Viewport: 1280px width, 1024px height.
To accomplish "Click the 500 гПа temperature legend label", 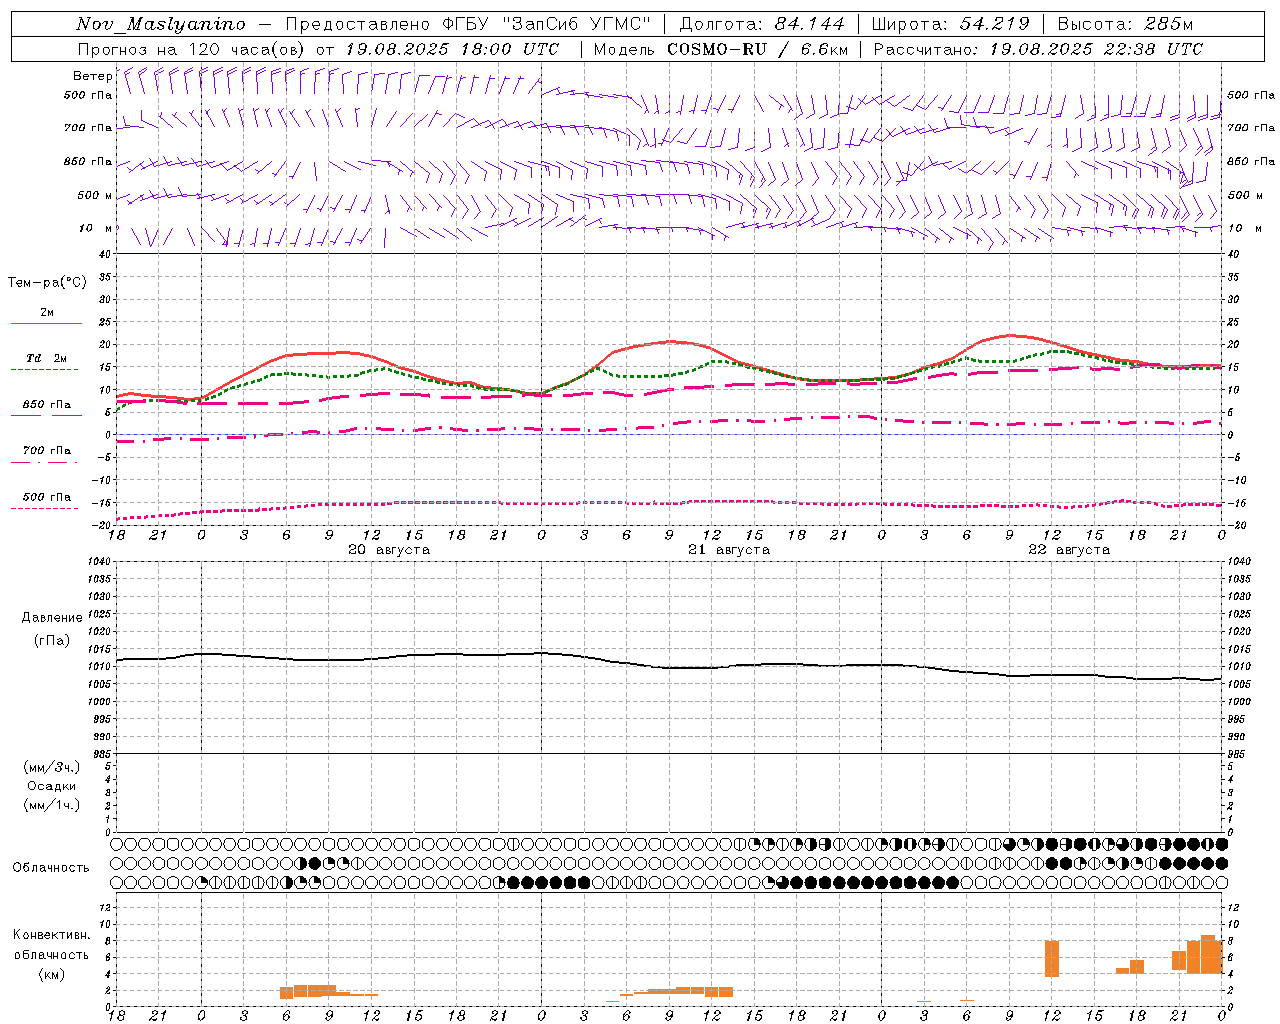I will 47,497.
